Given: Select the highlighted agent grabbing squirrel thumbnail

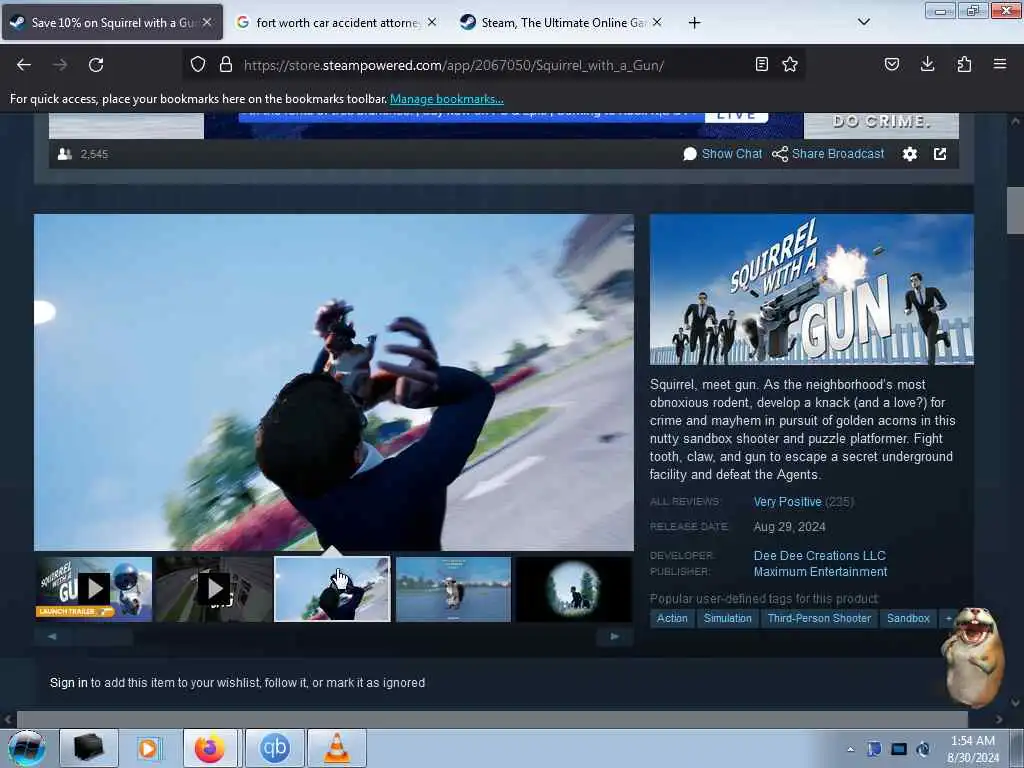Looking at the screenshot, I should [332, 589].
